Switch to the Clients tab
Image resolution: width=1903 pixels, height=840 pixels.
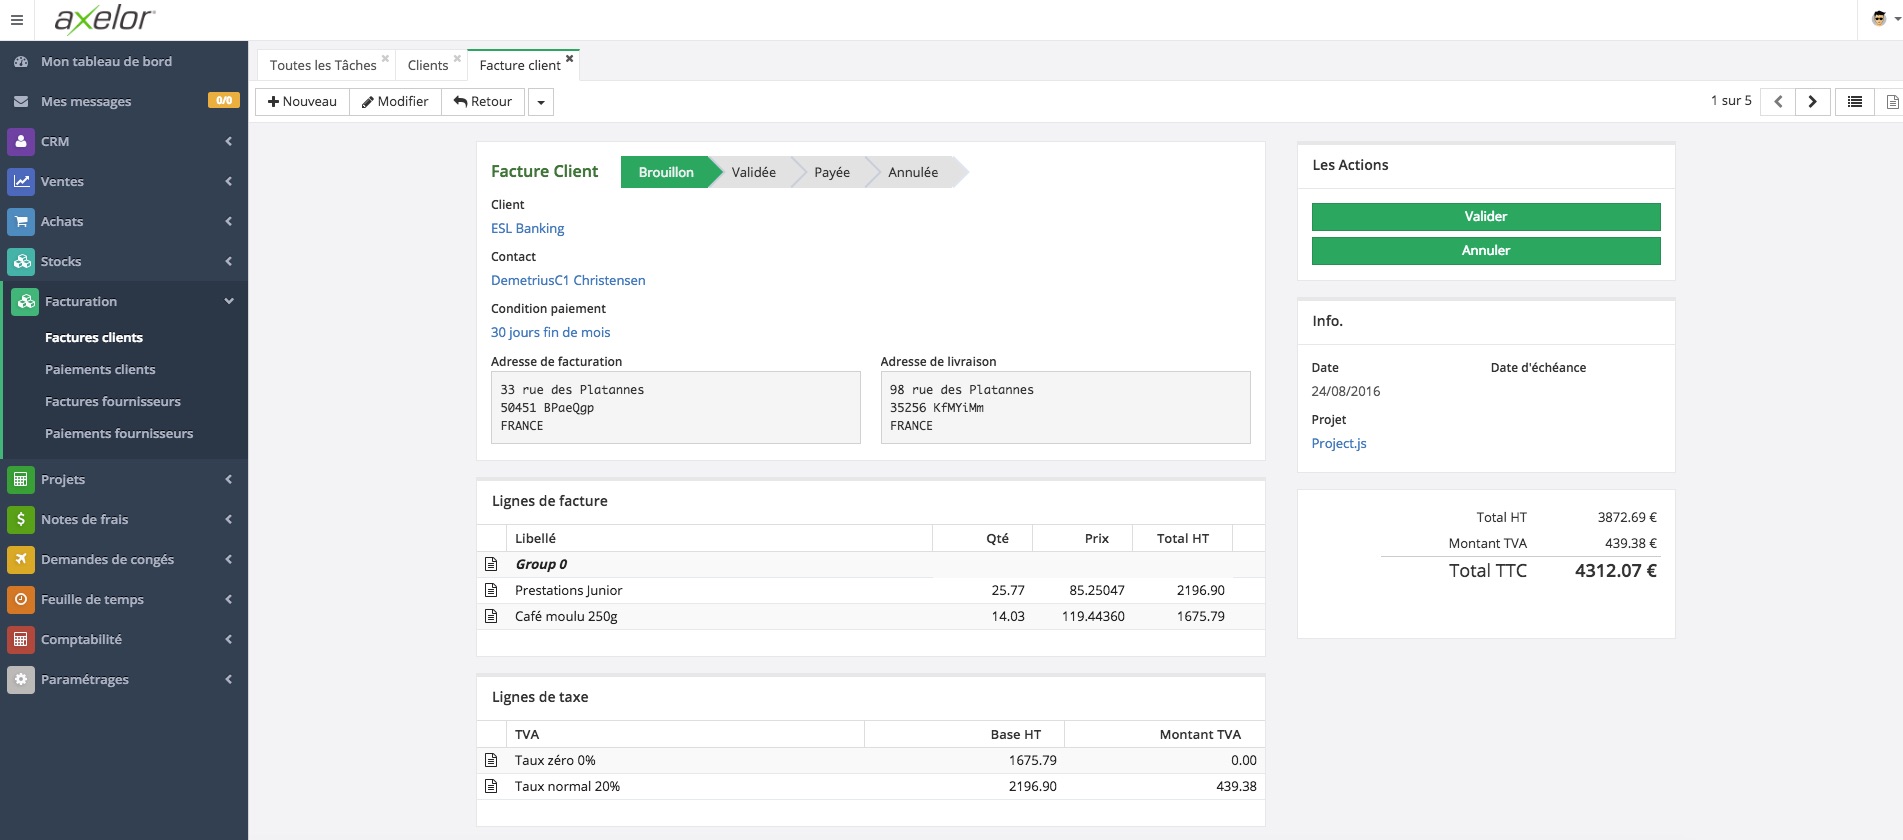[x=428, y=66]
